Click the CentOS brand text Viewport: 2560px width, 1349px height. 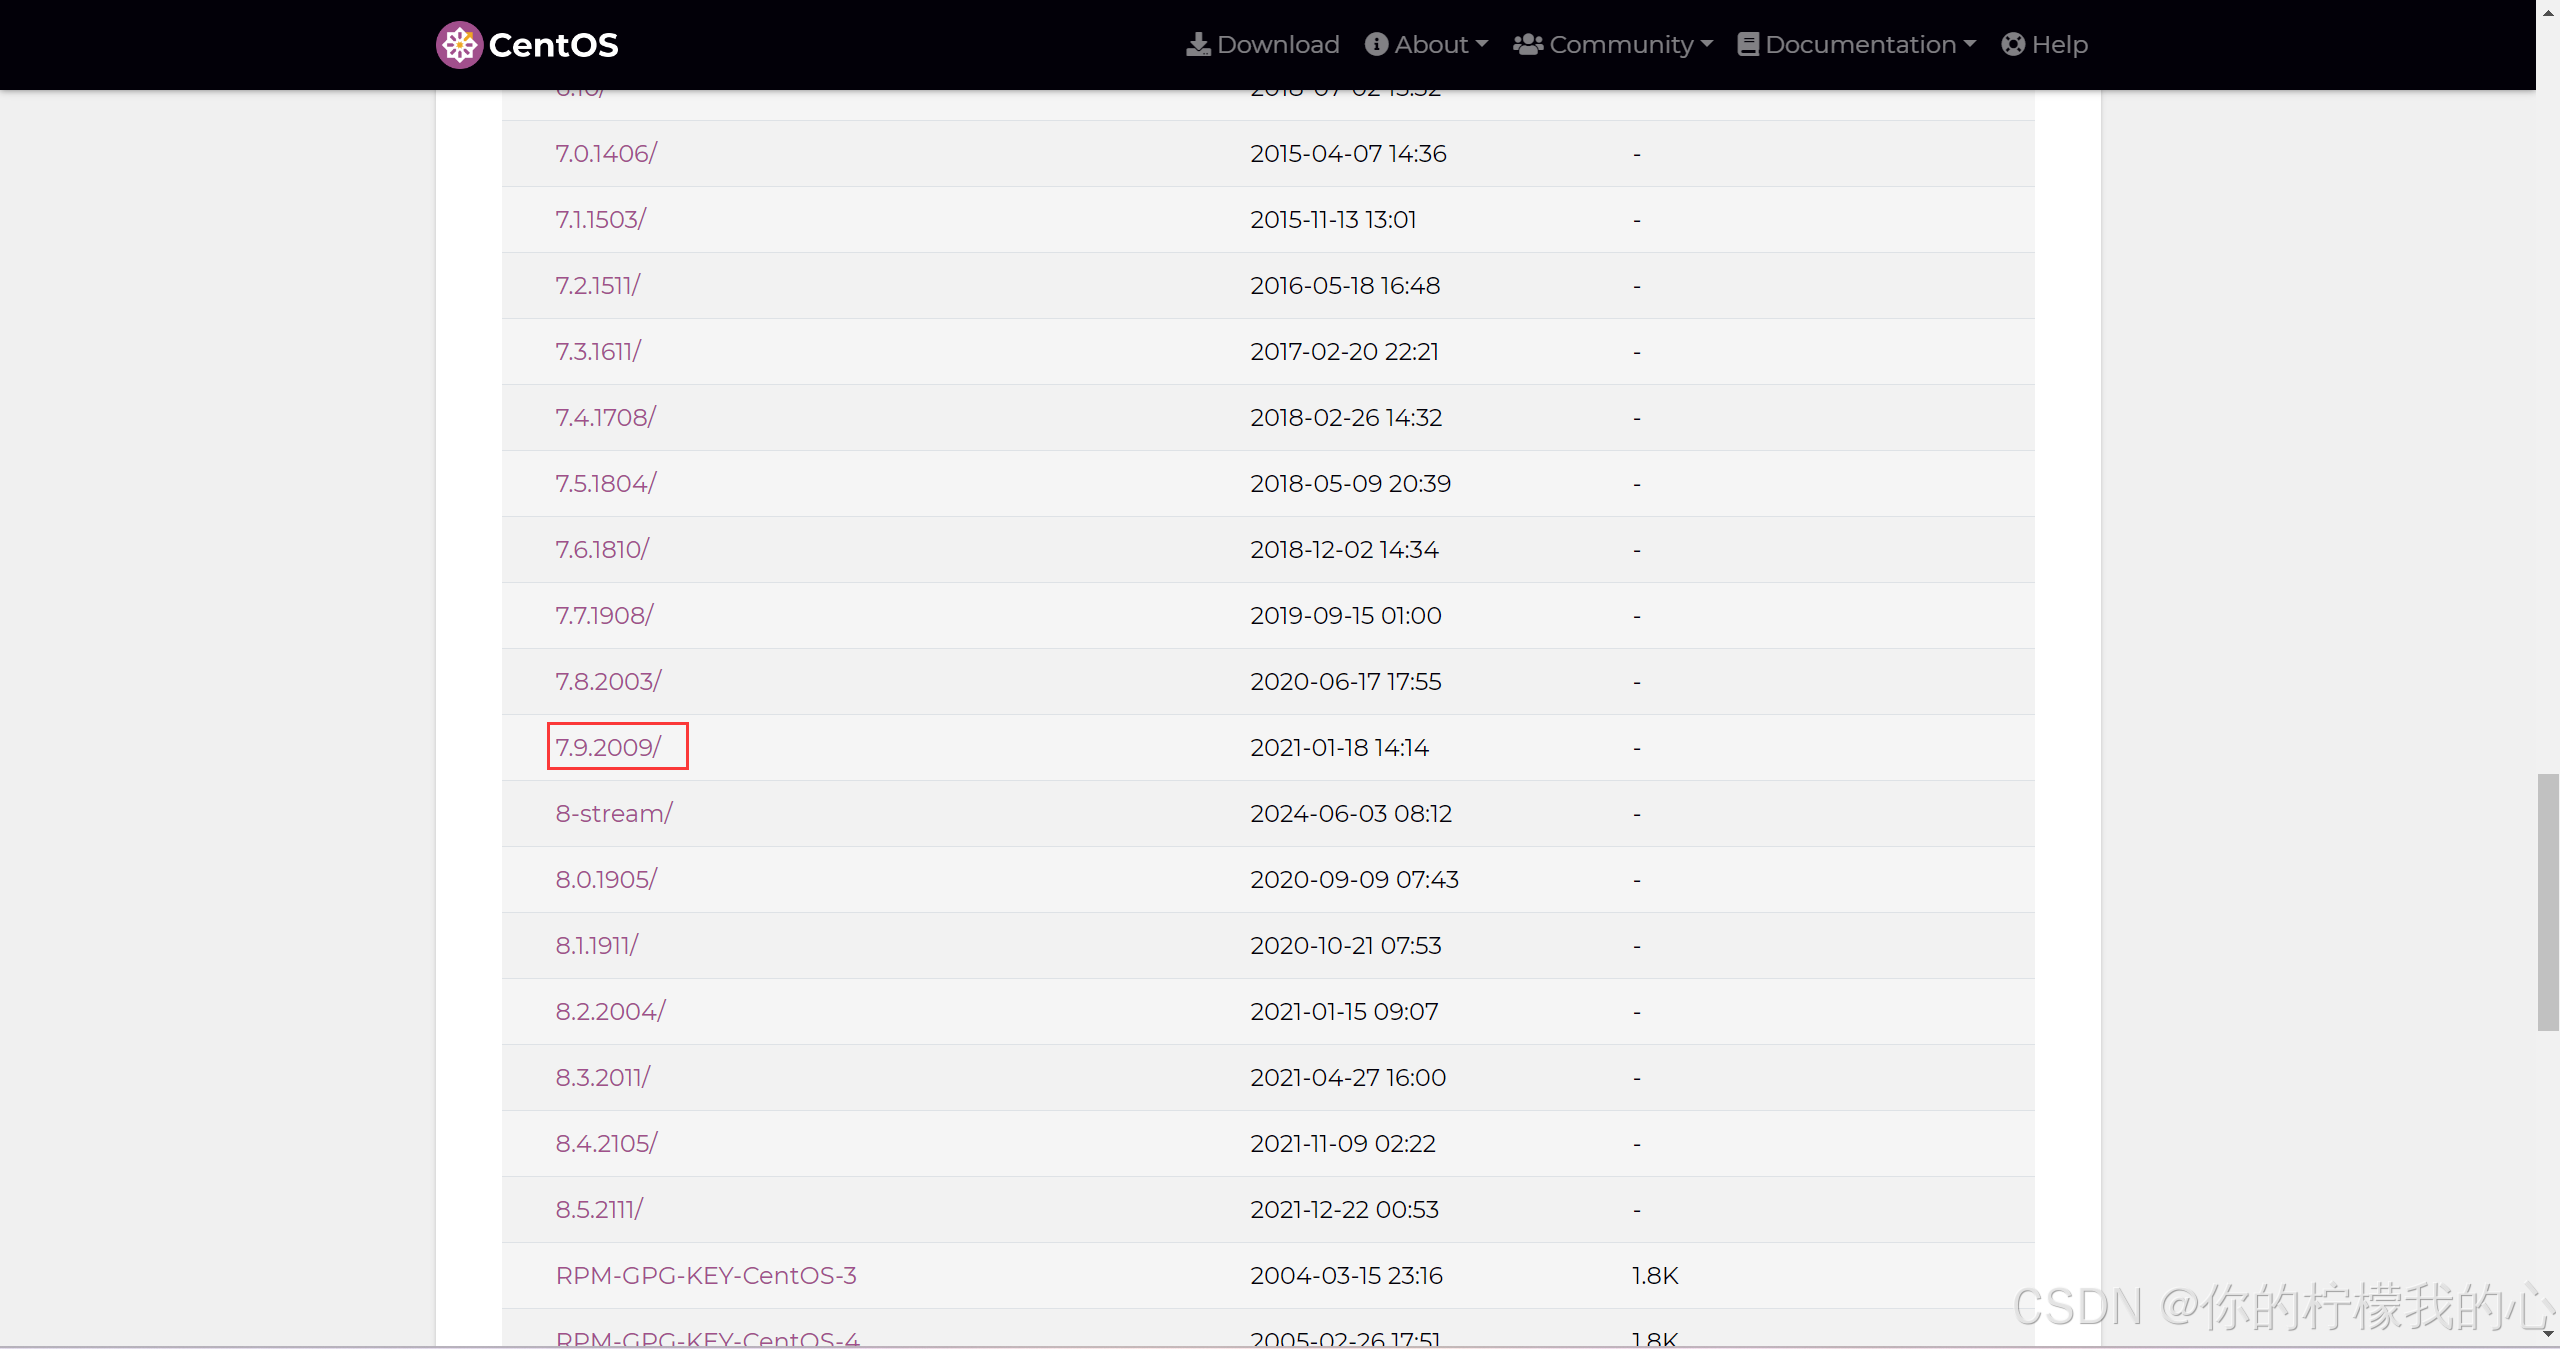pos(553,45)
